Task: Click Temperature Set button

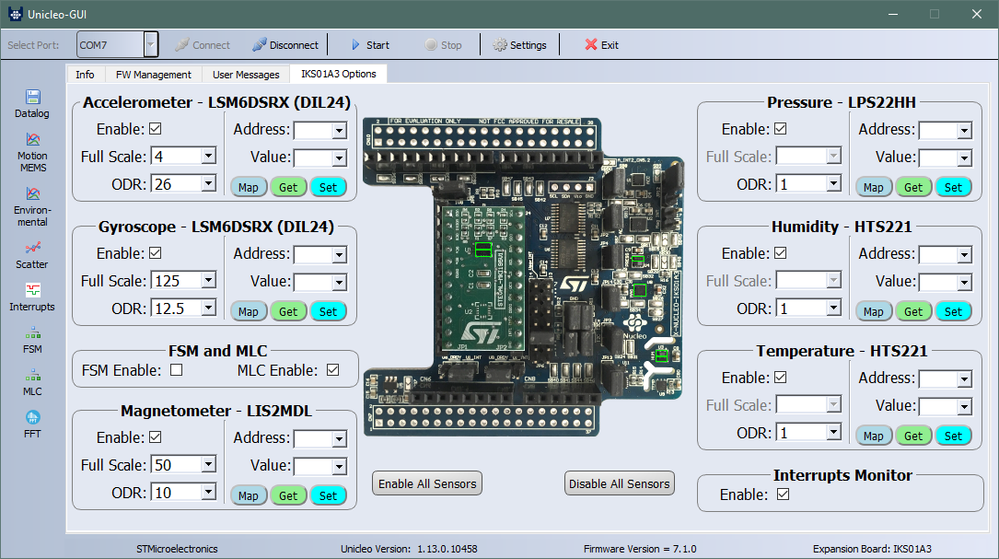Action: click(x=953, y=435)
